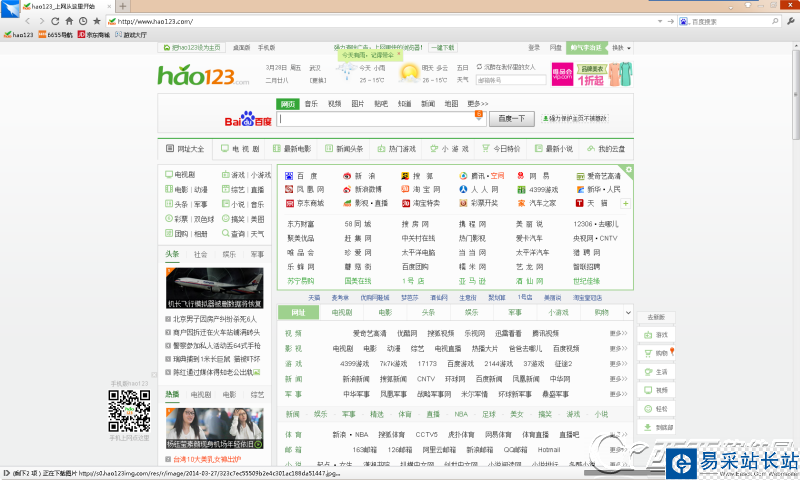Open the 淘宝网 site link
Viewport: 800px width, 480px height.
point(421,189)
